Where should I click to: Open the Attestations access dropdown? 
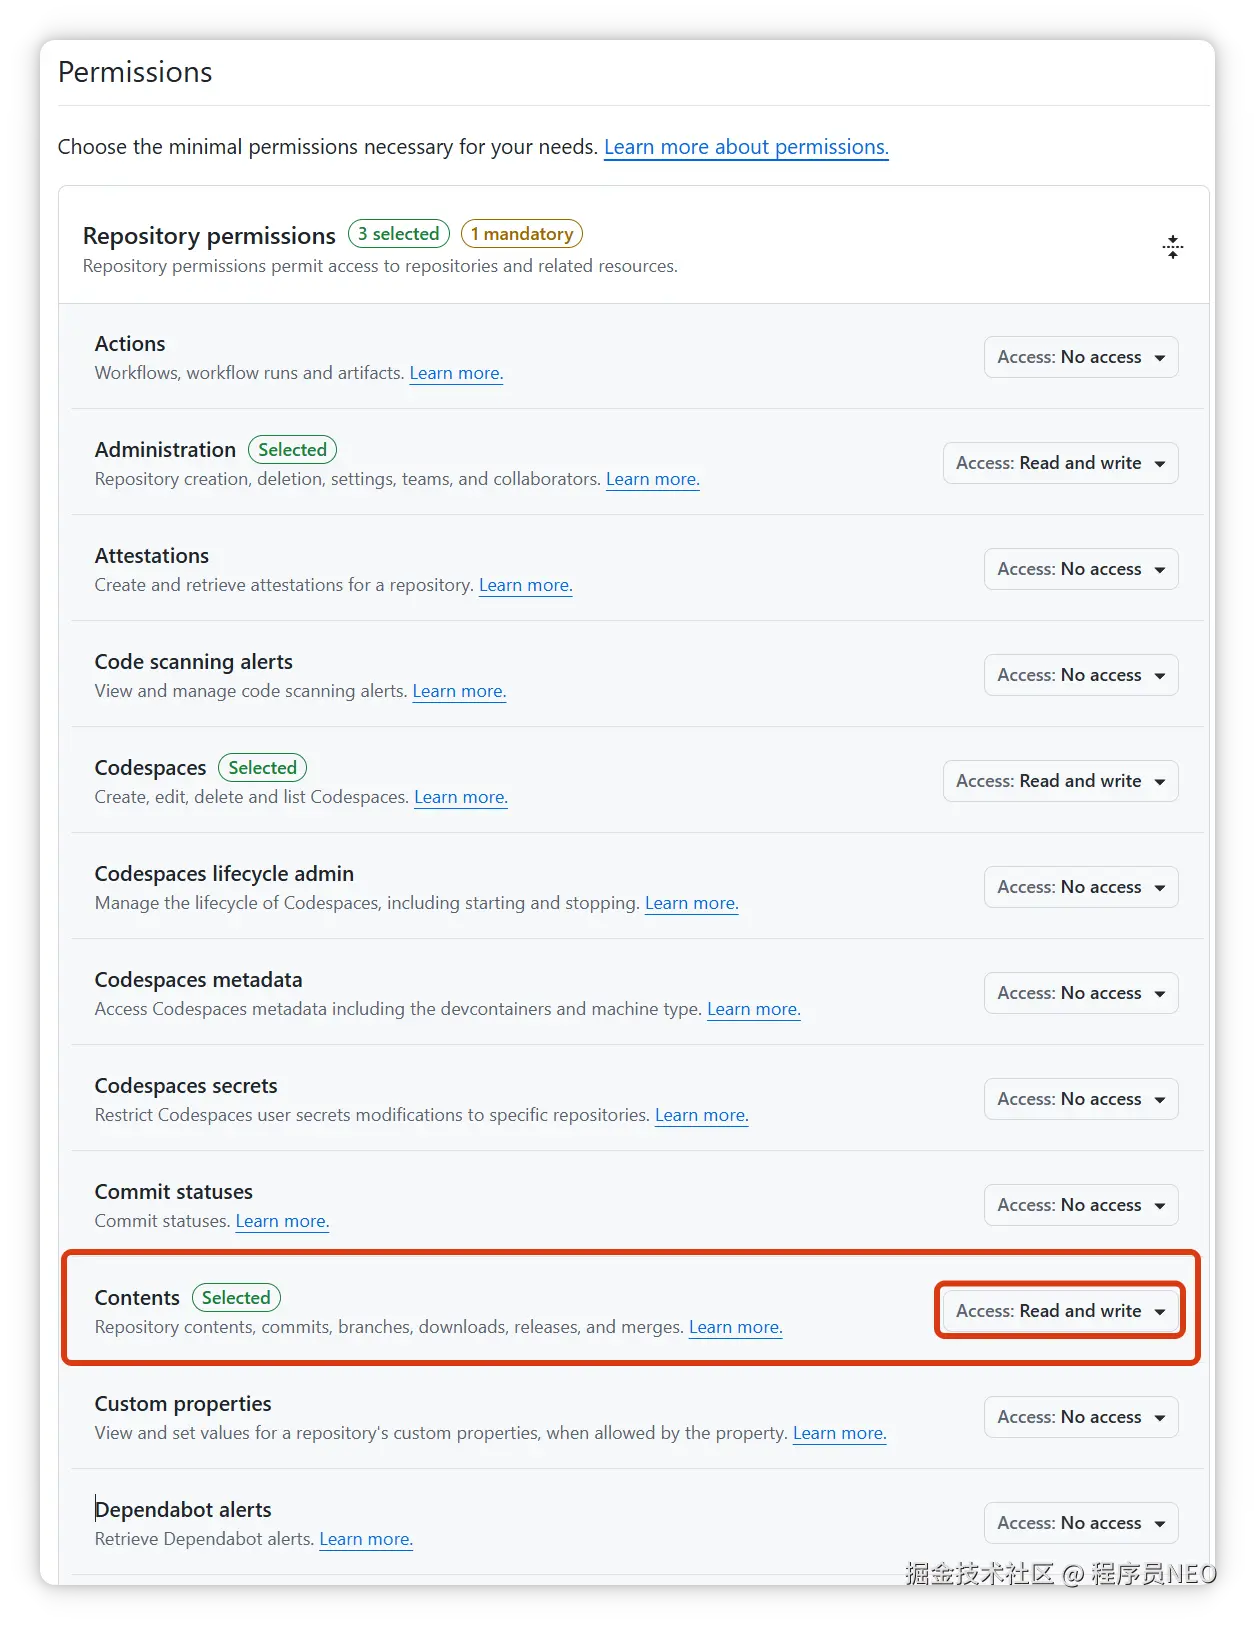click(x=1080, y=569)
